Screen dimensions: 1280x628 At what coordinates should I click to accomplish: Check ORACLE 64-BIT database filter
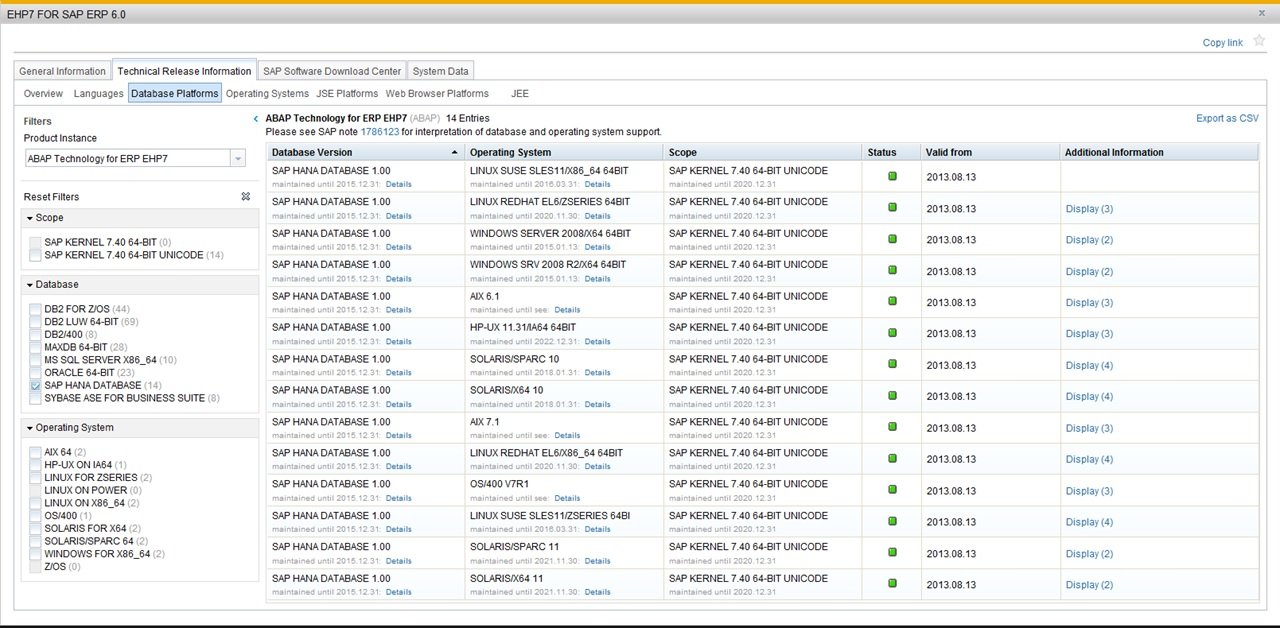click(x=36, y=373)
